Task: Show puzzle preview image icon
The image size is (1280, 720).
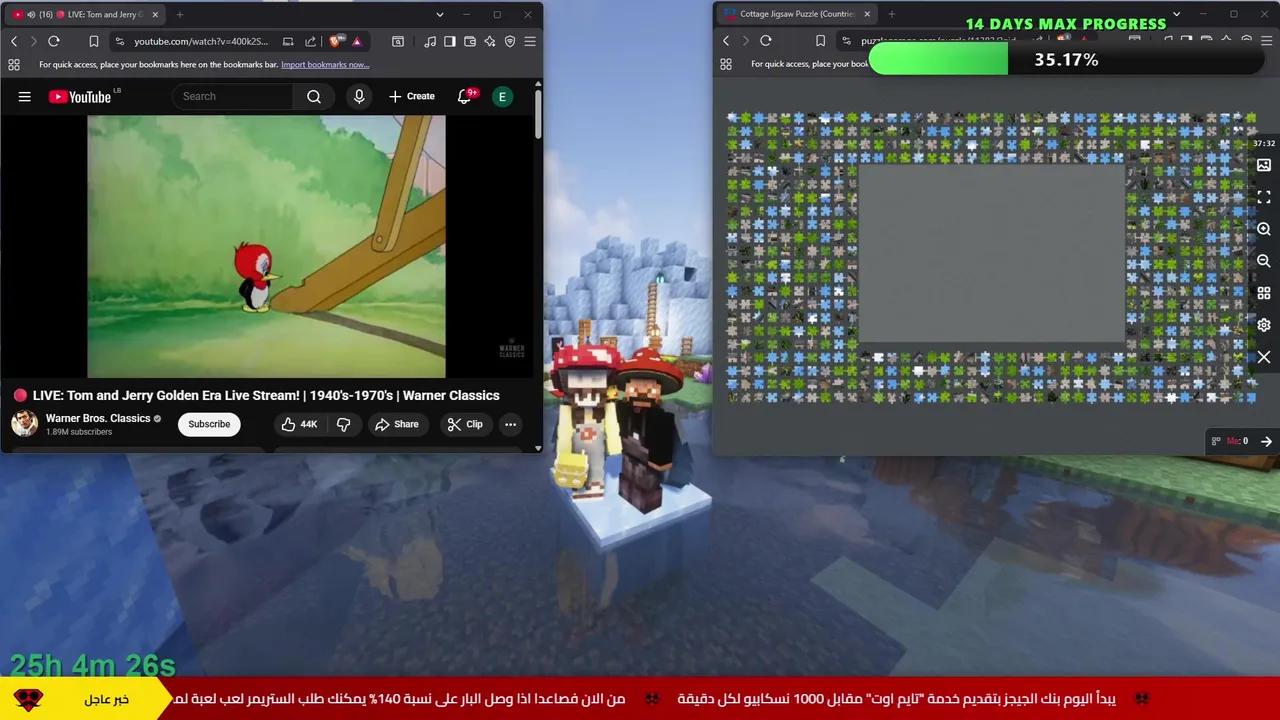Action: [x=1264, y=165]
